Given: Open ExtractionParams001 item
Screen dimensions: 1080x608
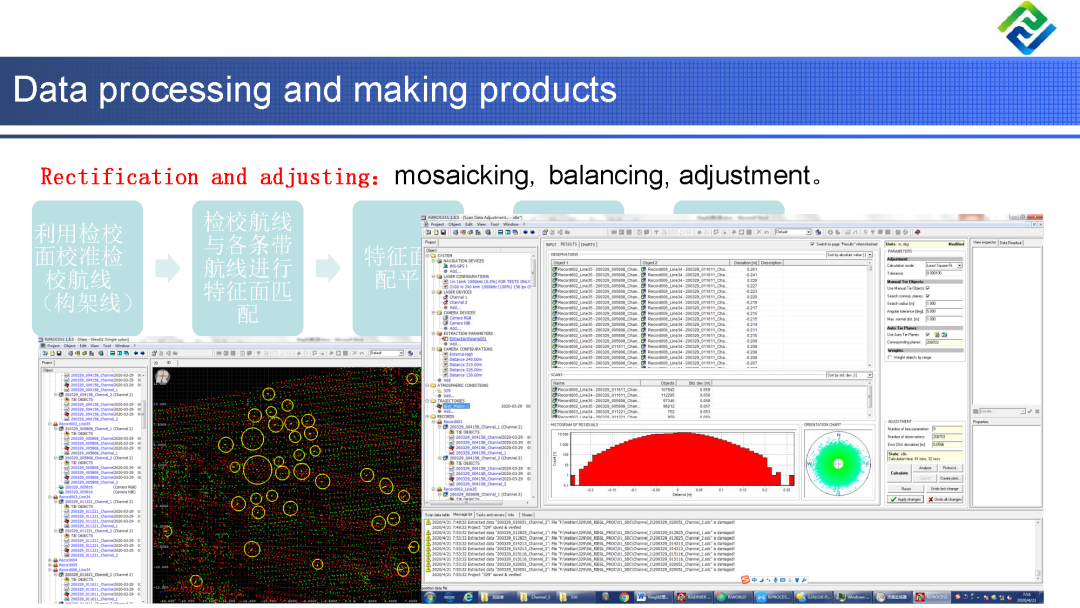Looking at the screenshot, I should (468, 339).
